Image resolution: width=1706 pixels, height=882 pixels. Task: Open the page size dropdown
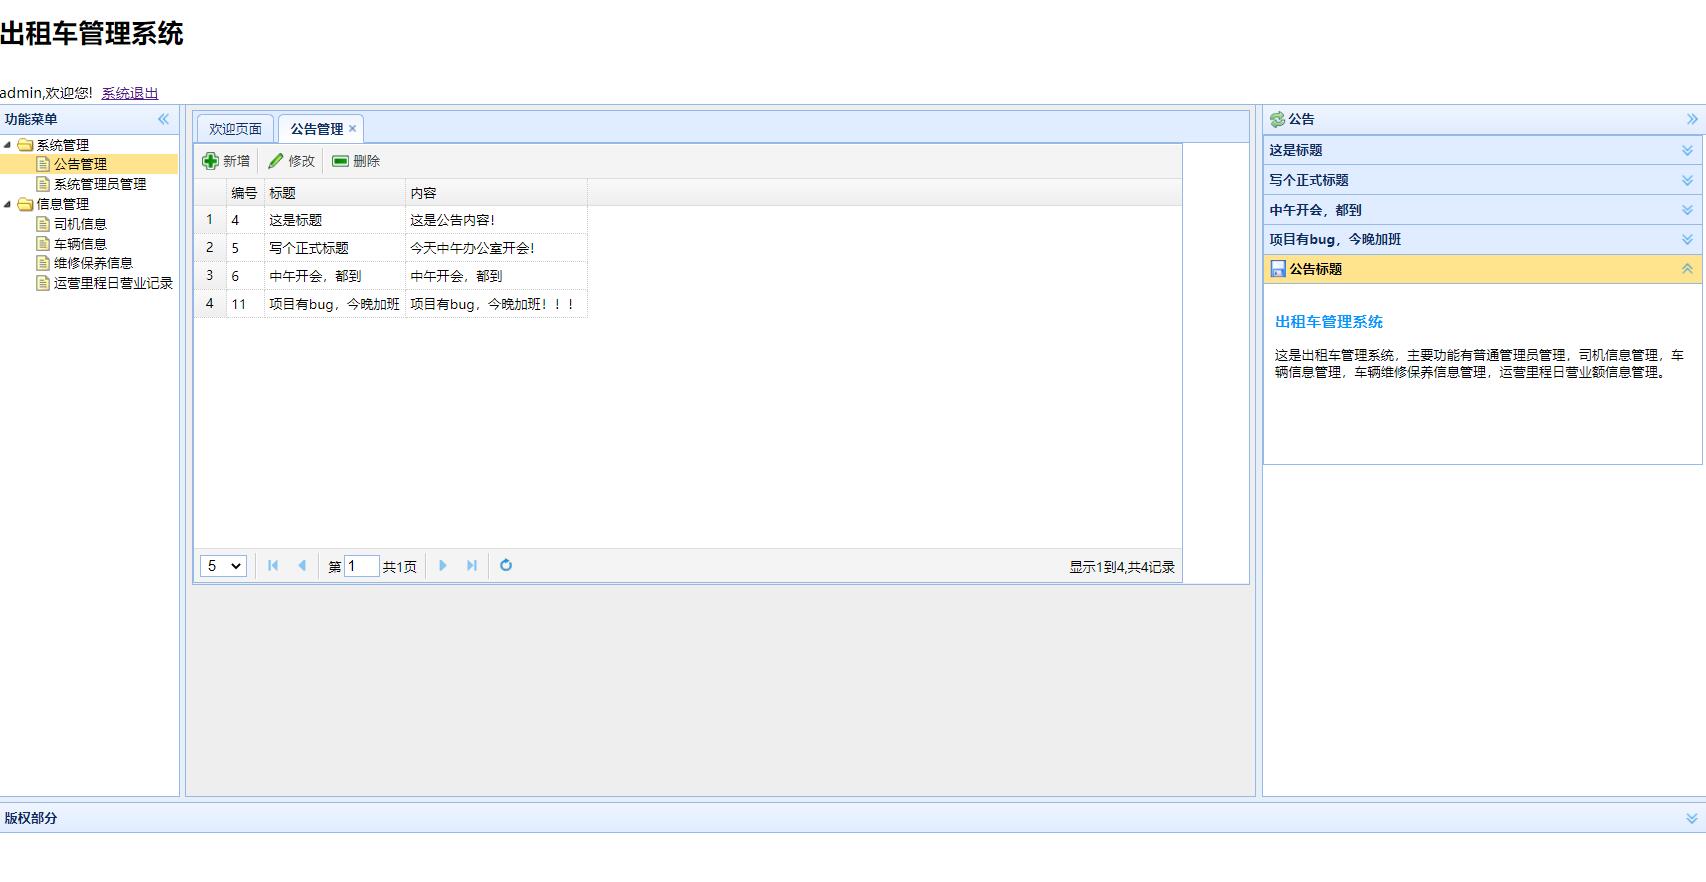coord(223,566)
